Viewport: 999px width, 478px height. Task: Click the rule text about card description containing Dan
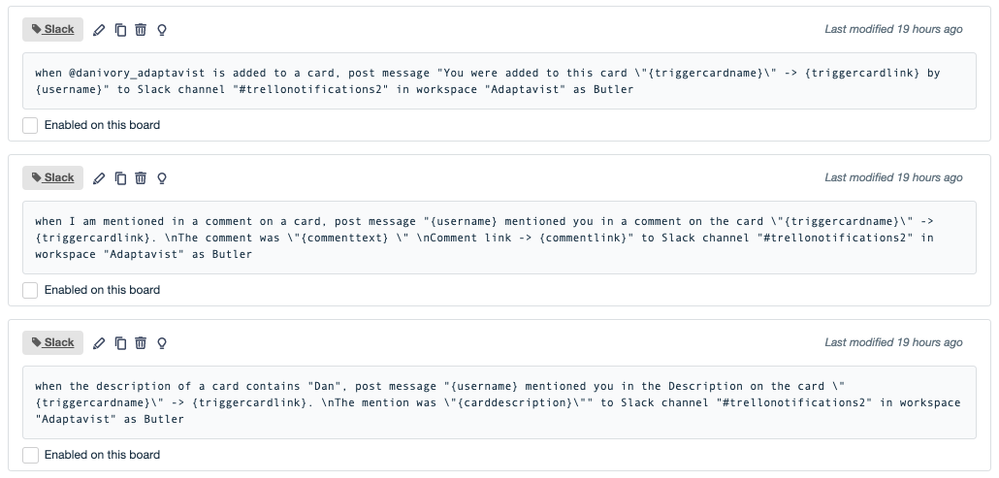click(499, 403)
